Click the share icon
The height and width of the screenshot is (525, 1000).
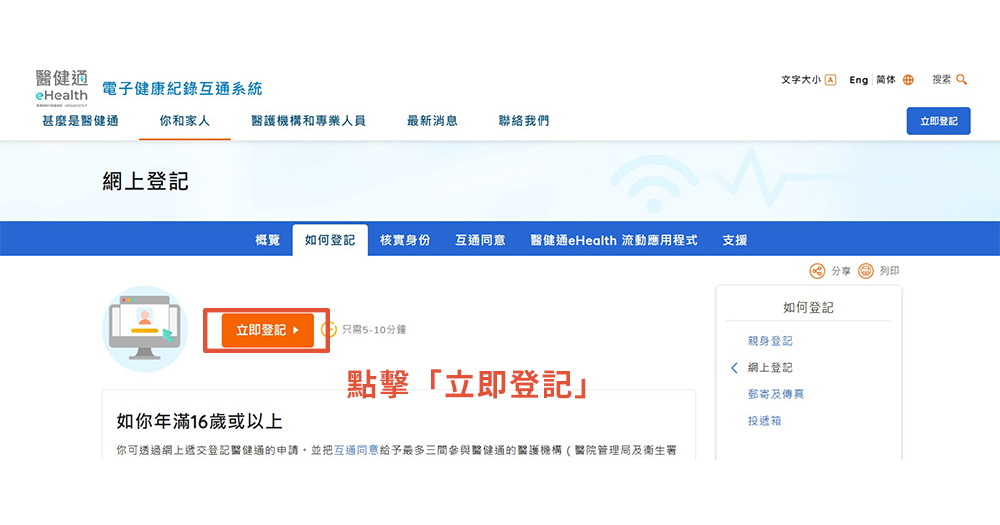817,271
